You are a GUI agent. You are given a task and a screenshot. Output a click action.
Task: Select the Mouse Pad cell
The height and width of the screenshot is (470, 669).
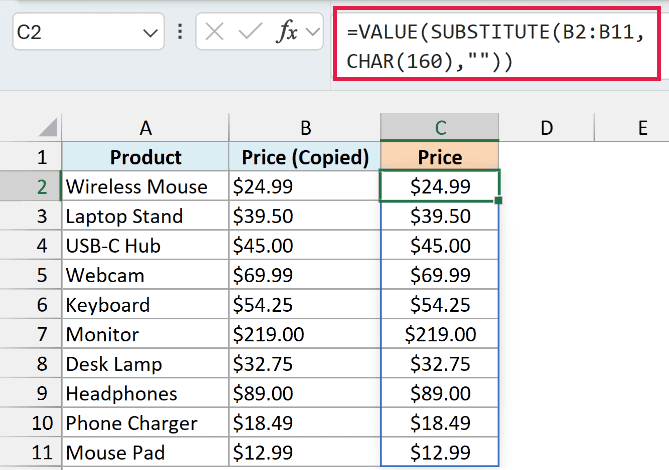(145, 452)
